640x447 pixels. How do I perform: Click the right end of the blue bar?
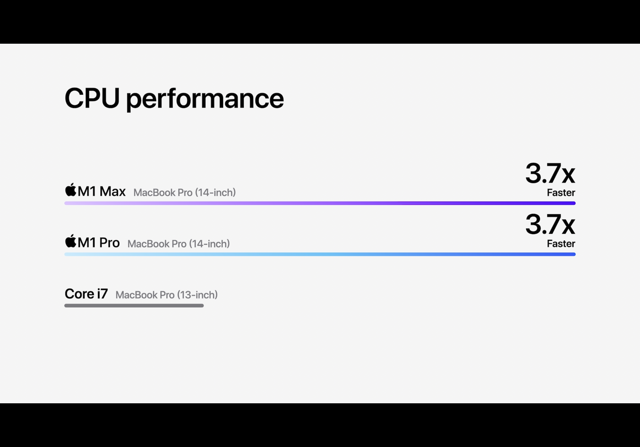pos(573,254)
